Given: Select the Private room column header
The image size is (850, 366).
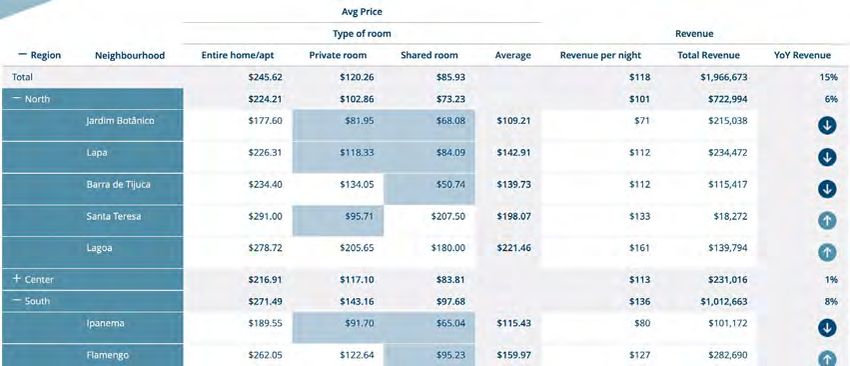Looking at the screenshot, I should click(x=338, y=55).
